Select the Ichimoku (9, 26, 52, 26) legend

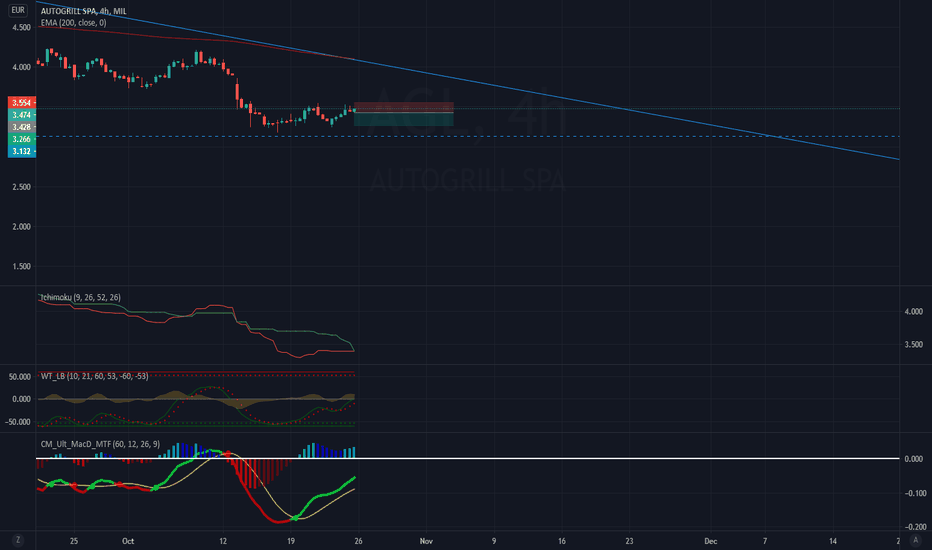click(80, 297)
